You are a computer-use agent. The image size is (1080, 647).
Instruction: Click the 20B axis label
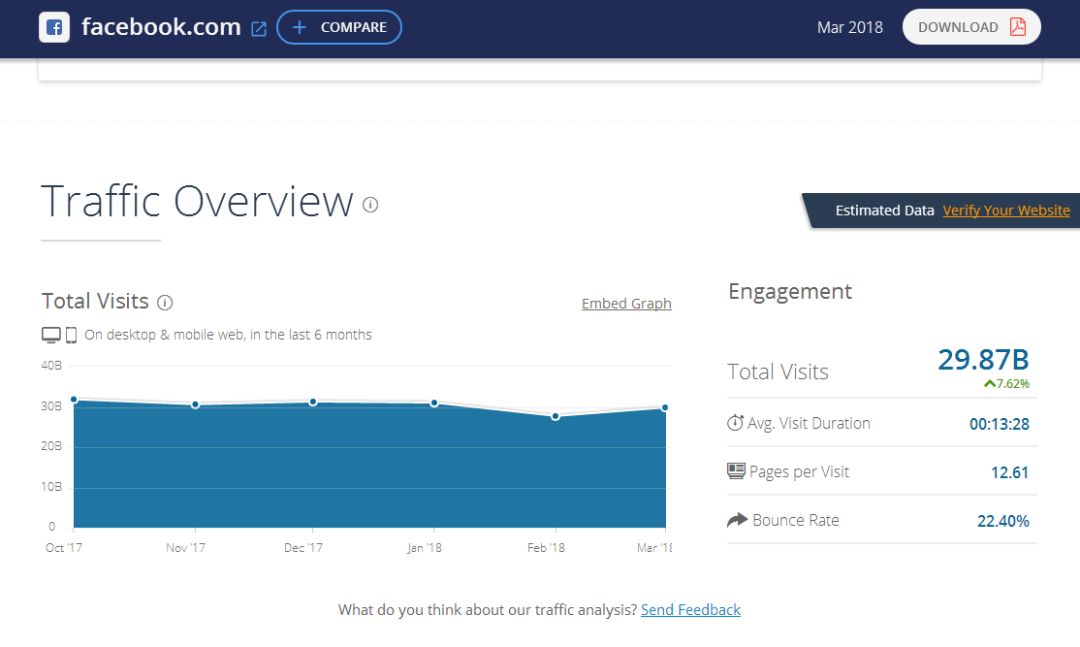[x=52, y=446]
